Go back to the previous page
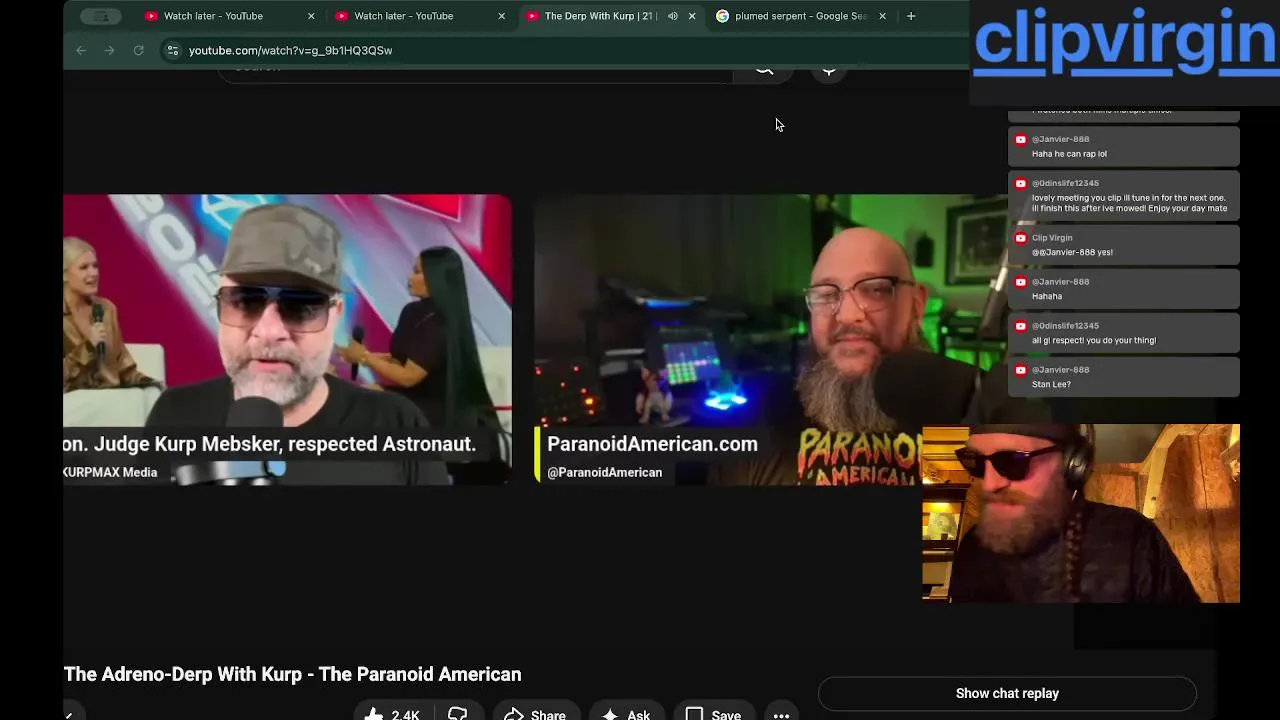Image resolution: width=1280 pixels, height=720 pixels. click(x=81, y=50)
